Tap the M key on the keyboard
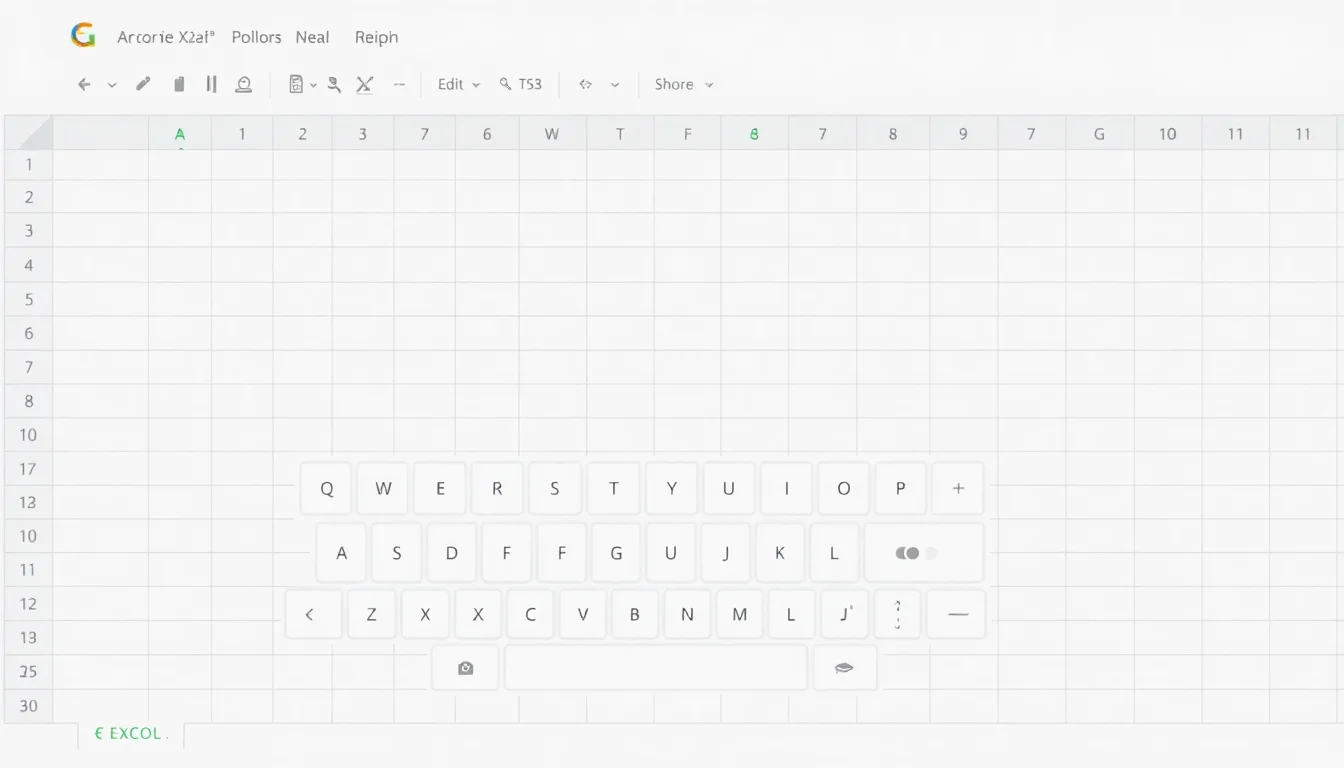 tap(739, 615)
